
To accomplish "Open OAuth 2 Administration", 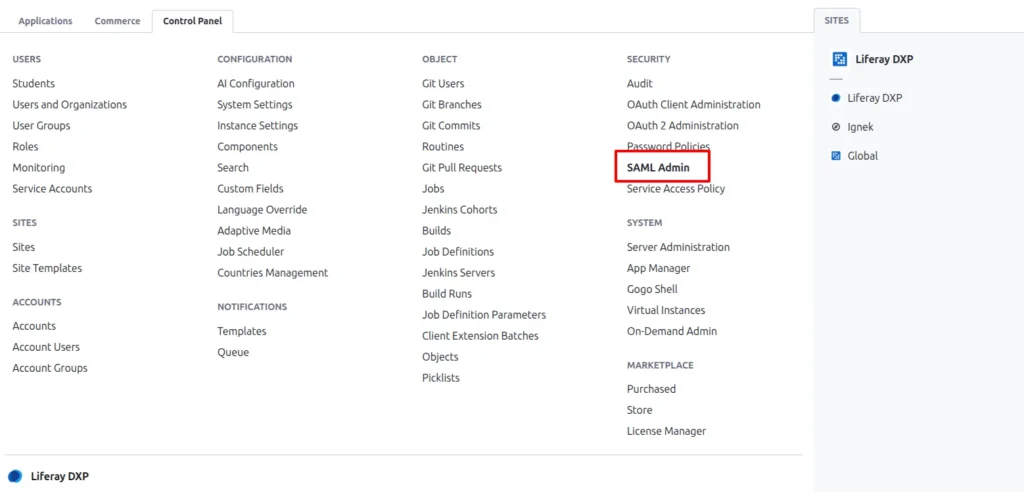I will point(682,126).
